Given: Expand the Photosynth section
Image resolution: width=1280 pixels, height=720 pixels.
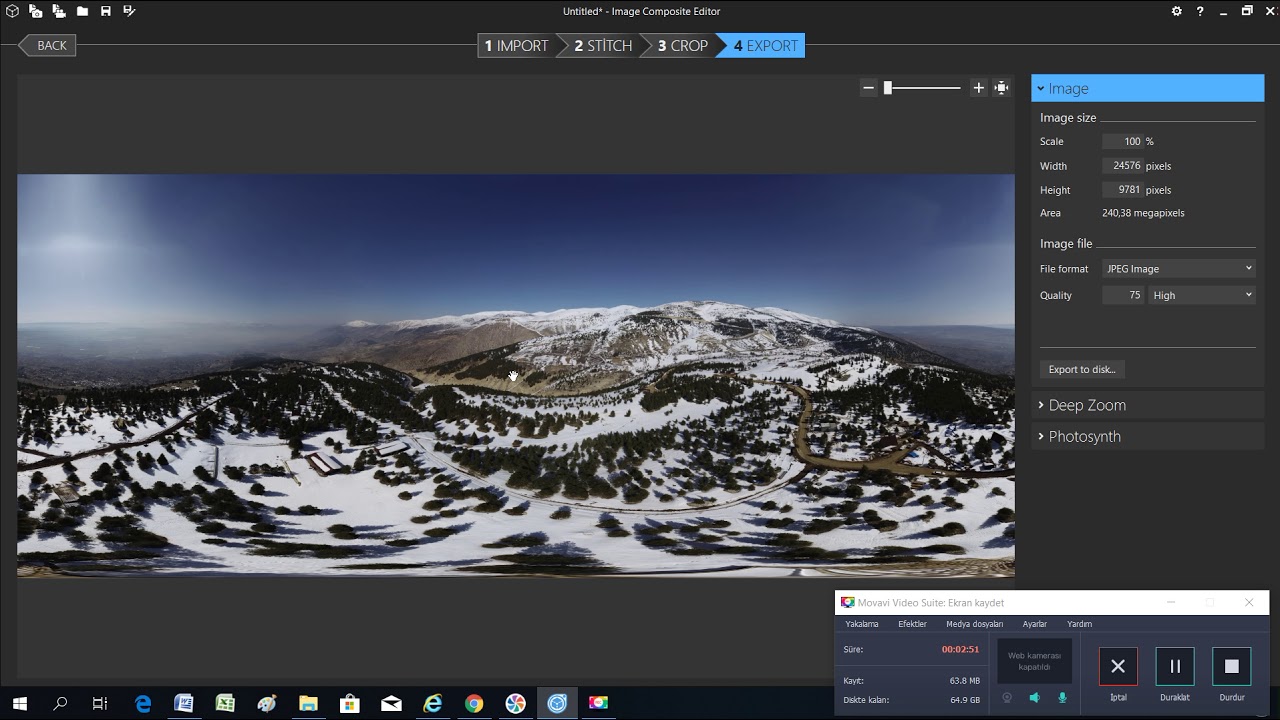Looking at the screenshot, I should point(1148,436).
